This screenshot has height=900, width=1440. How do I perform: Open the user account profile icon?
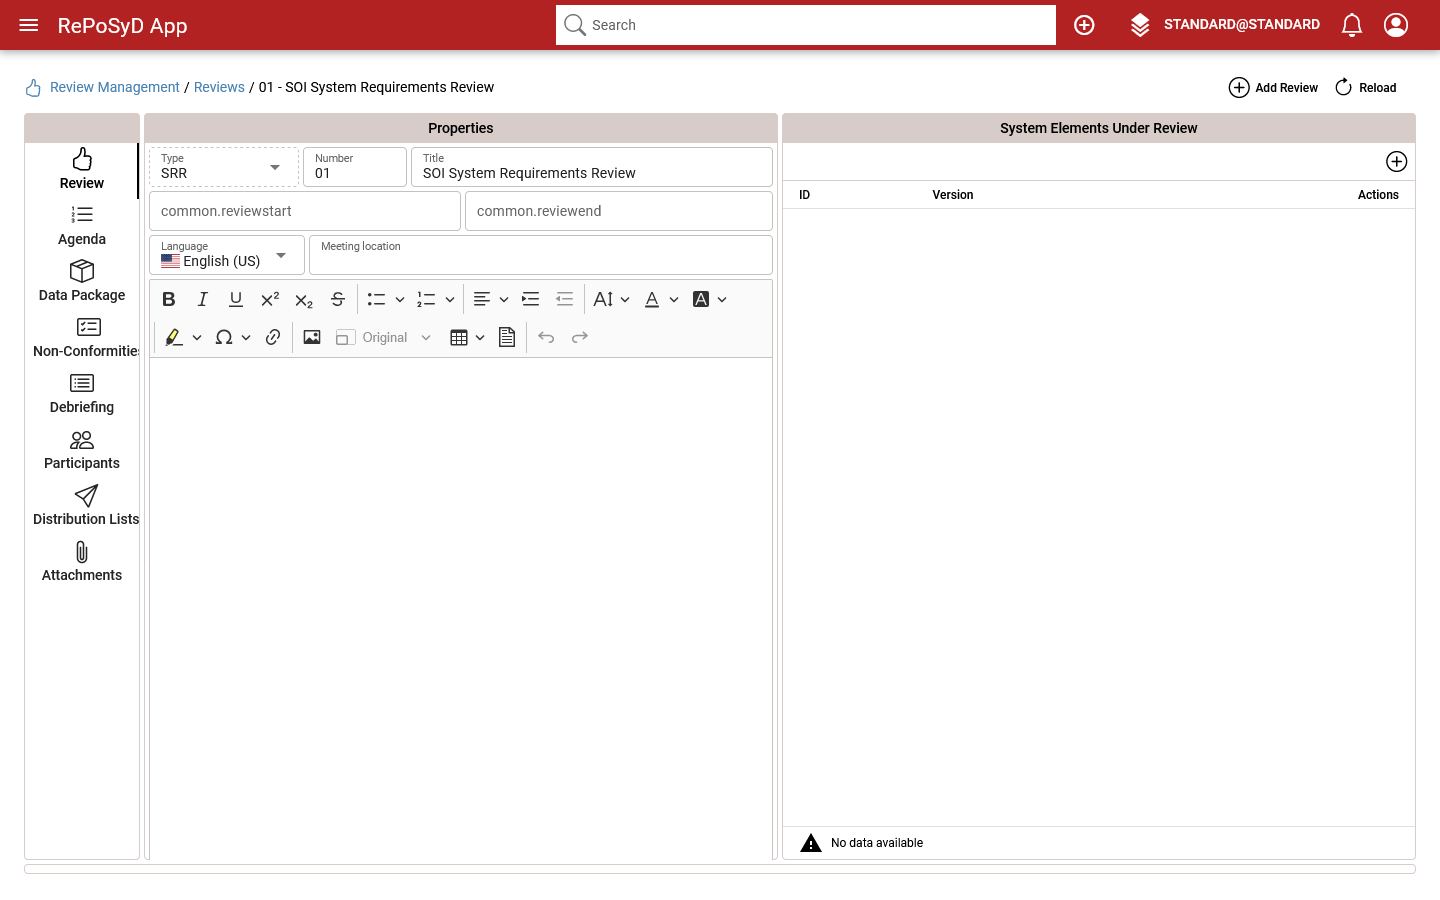tap(1395, 25)
